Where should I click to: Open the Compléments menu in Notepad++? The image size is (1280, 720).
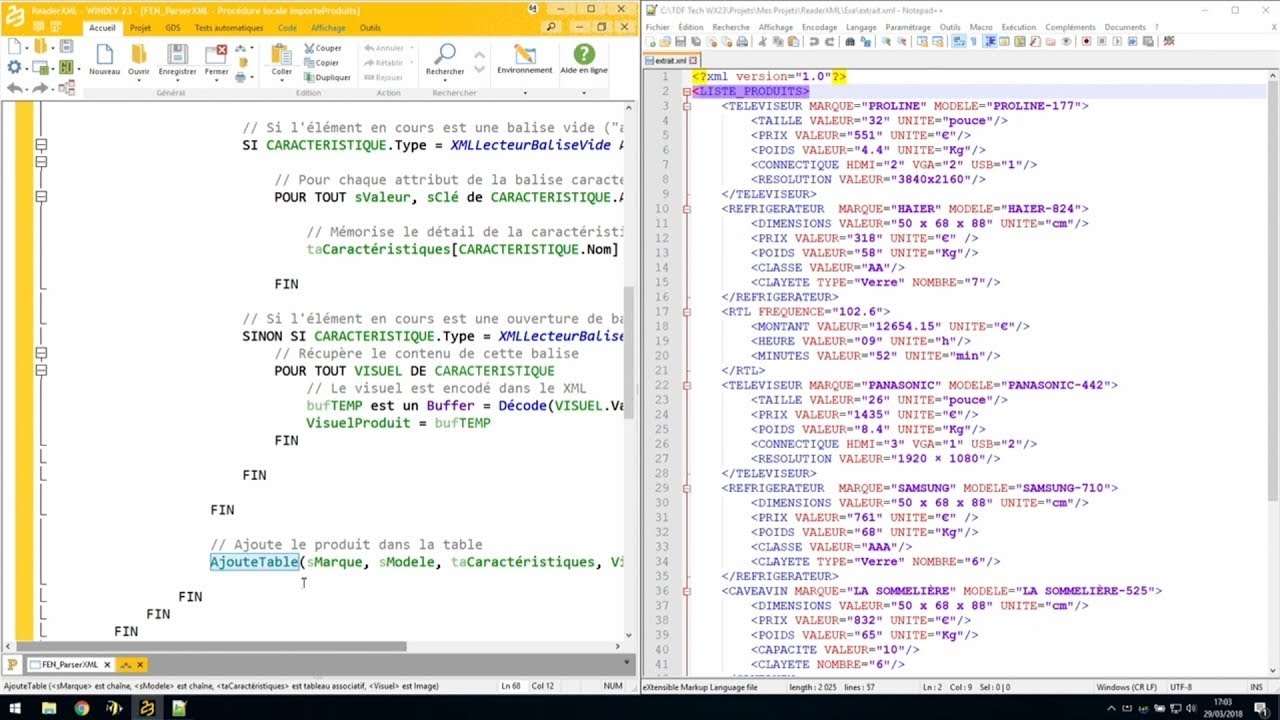click(1070, 27)
